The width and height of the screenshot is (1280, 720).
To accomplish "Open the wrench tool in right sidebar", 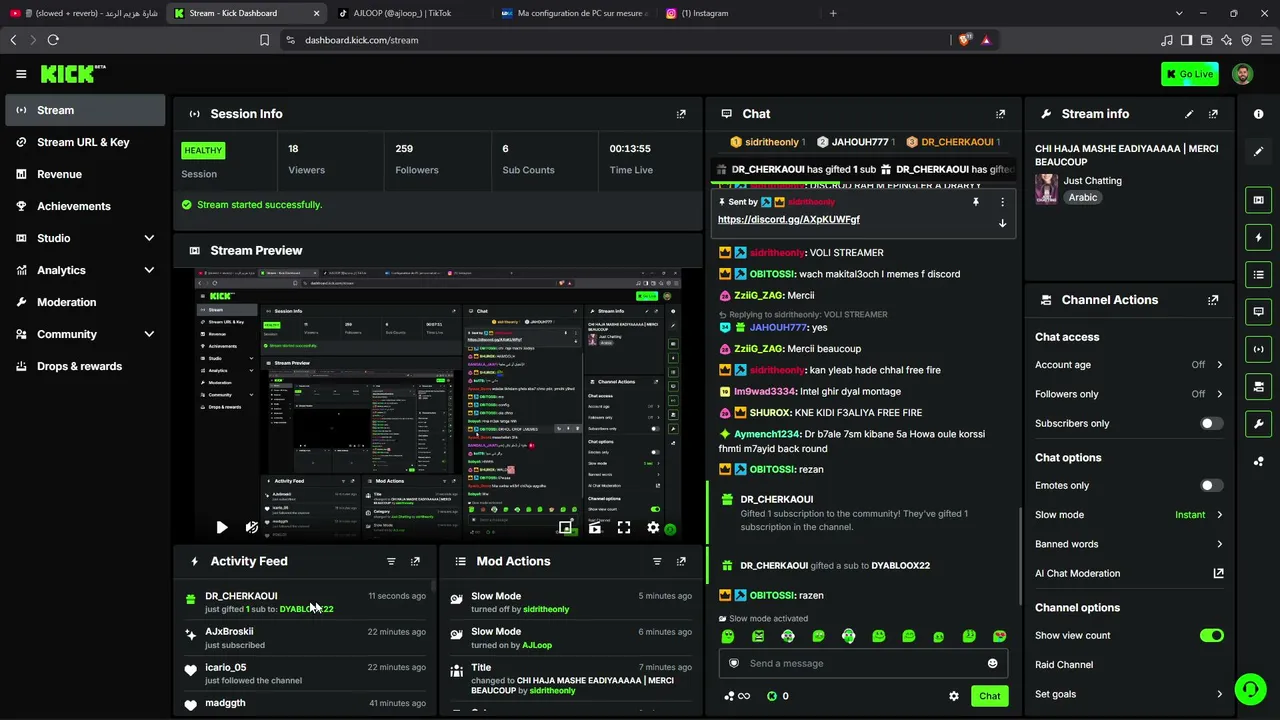I will [x=1259, y=424].
